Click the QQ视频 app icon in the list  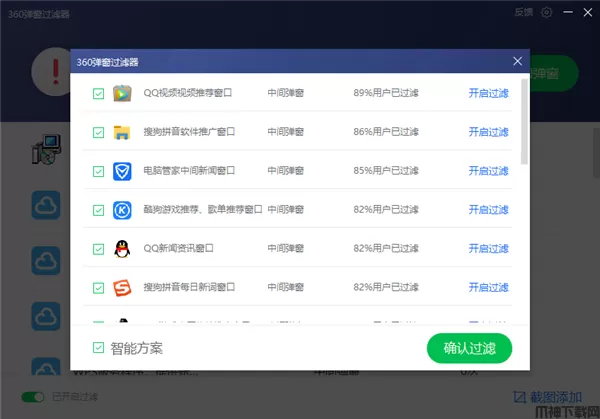pyautogui.click(x=122, y=93)
